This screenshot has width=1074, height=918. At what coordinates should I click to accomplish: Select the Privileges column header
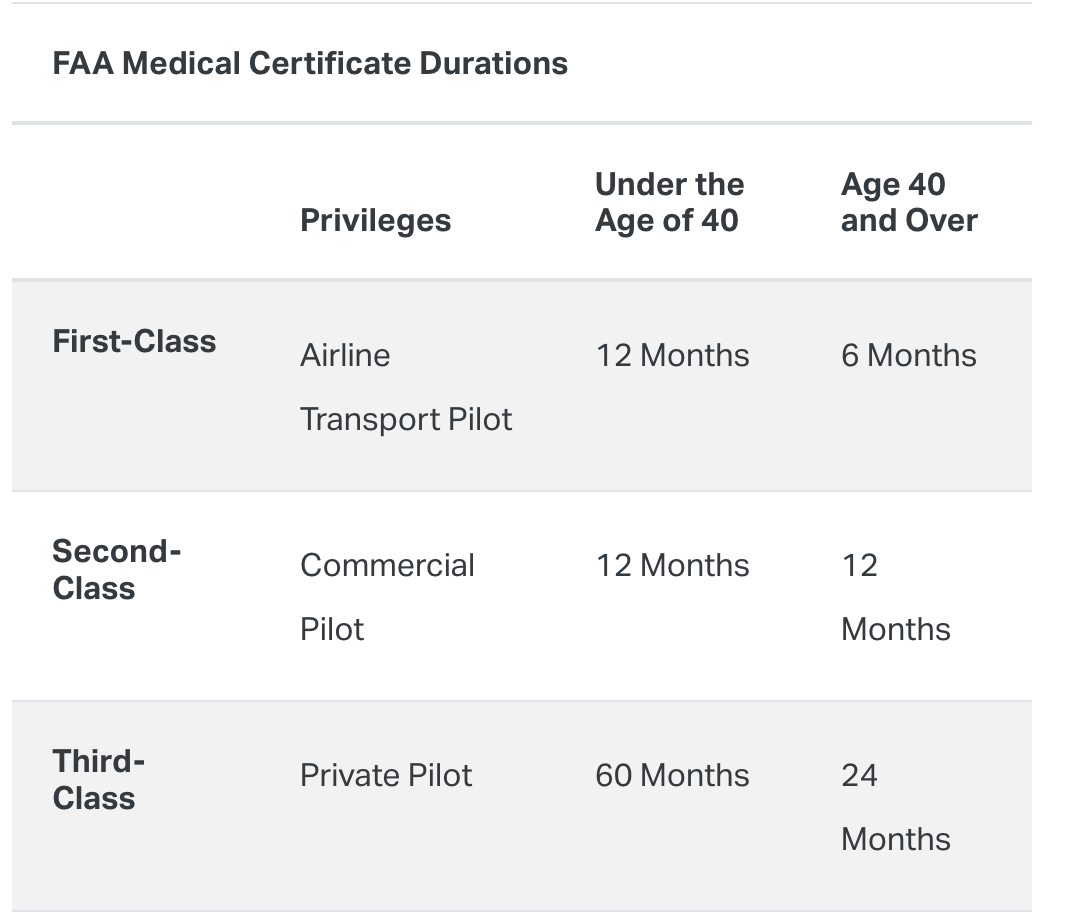pos(375,220)
